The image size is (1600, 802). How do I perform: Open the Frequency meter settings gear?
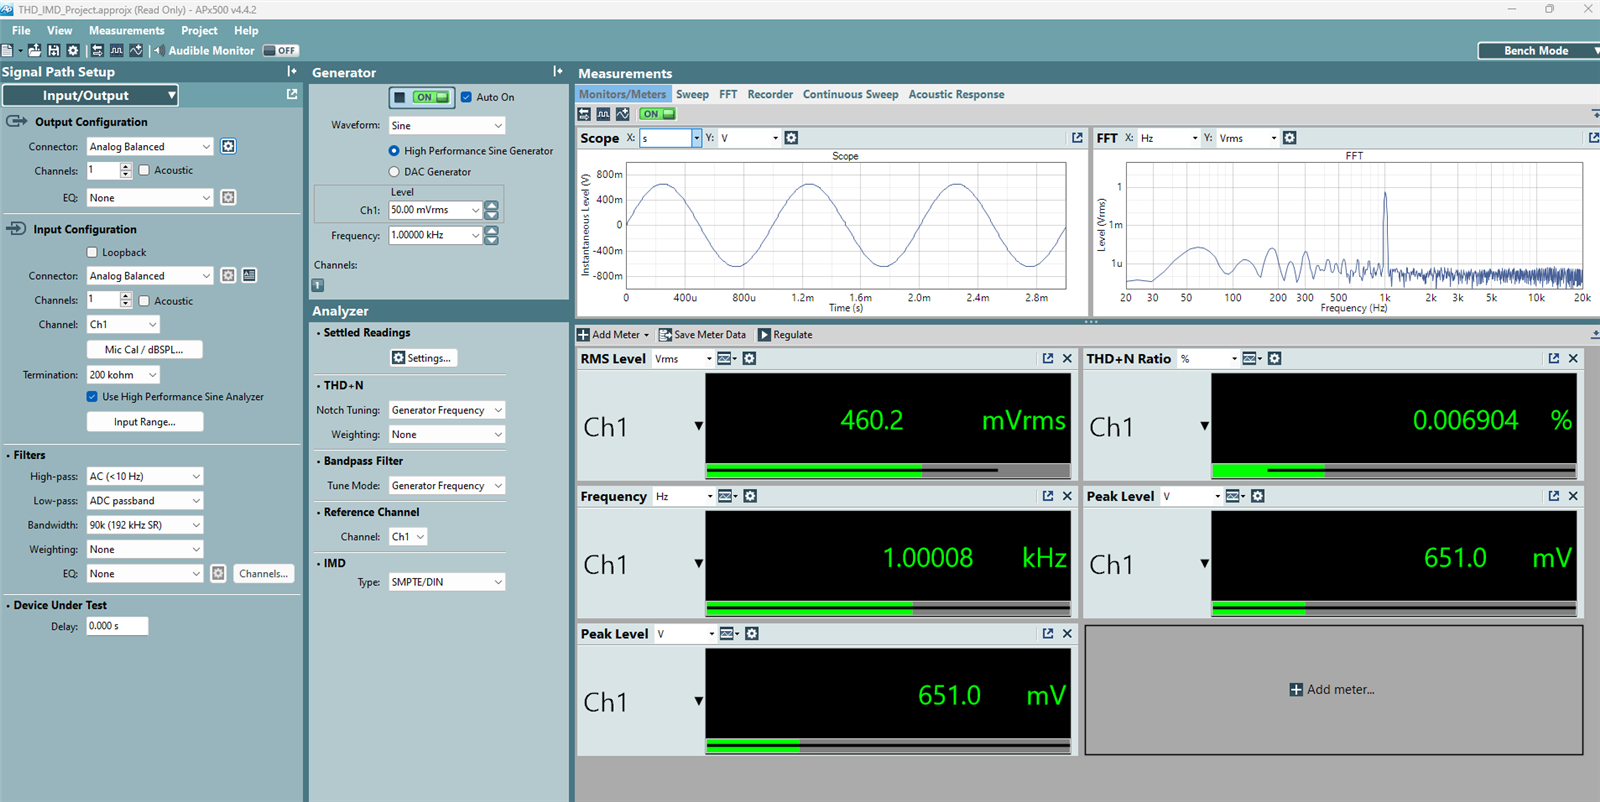pyautogui.click(x=750, y=496)
